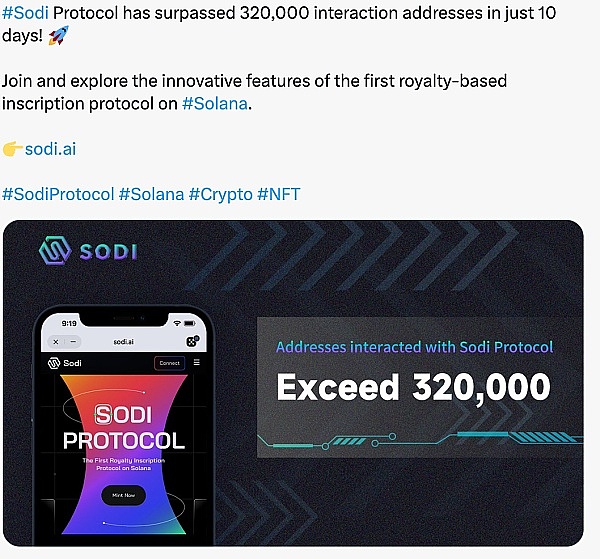Open #Solana hashtag in the hashtag row
The width and height of the screenshot is (600, 559).
pyautogui.click(x=151, y=194)
